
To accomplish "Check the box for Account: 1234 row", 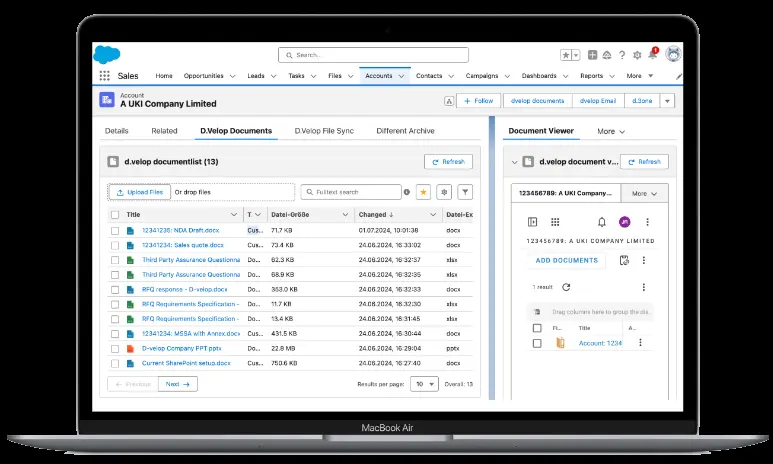I will point(537,343).
